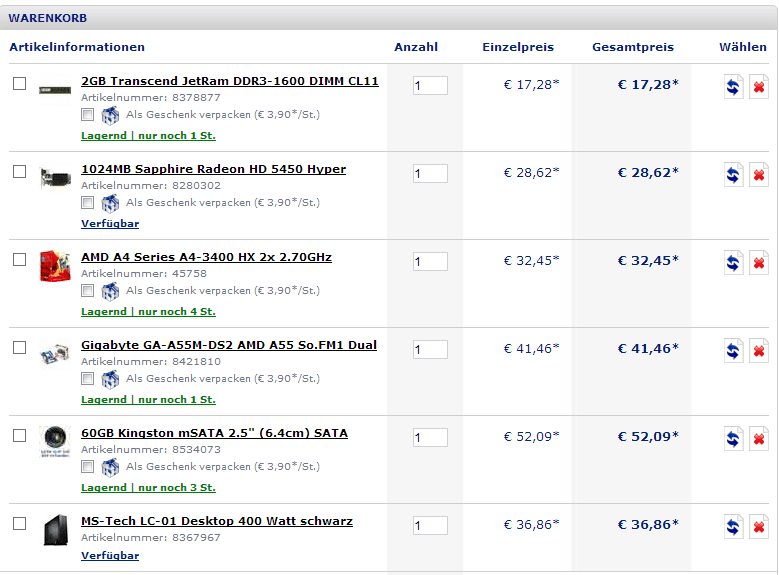Focus quantity field for Transcend JetRam
Screen dimensions: 779x575
pyautogui.click(x=430, y=85)
